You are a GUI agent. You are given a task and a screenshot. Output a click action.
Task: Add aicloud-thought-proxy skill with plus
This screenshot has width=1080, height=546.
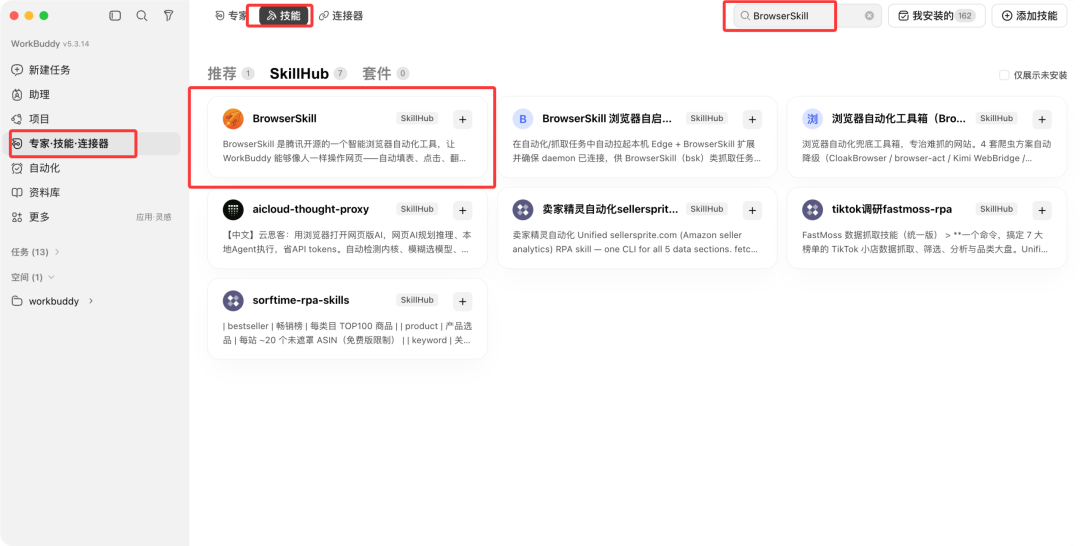point(463,210)
